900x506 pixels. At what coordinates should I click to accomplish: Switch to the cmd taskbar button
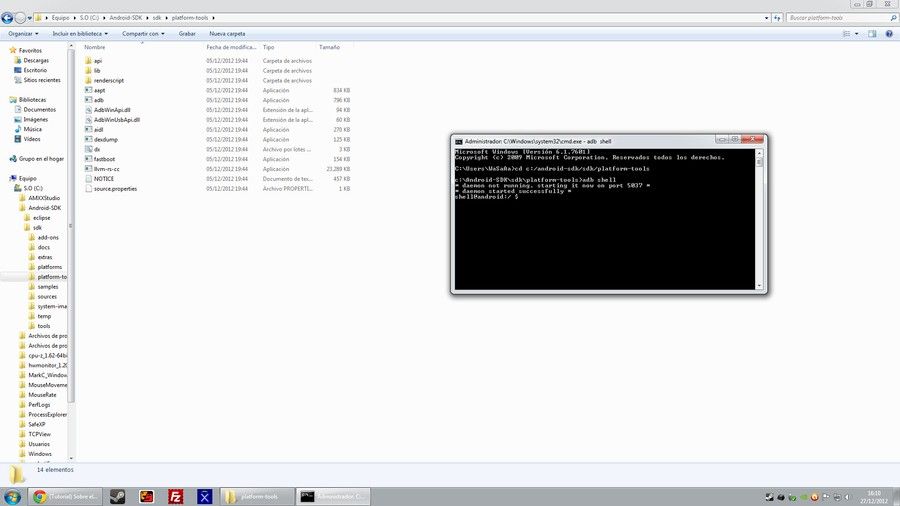click(x=333, y=496)
